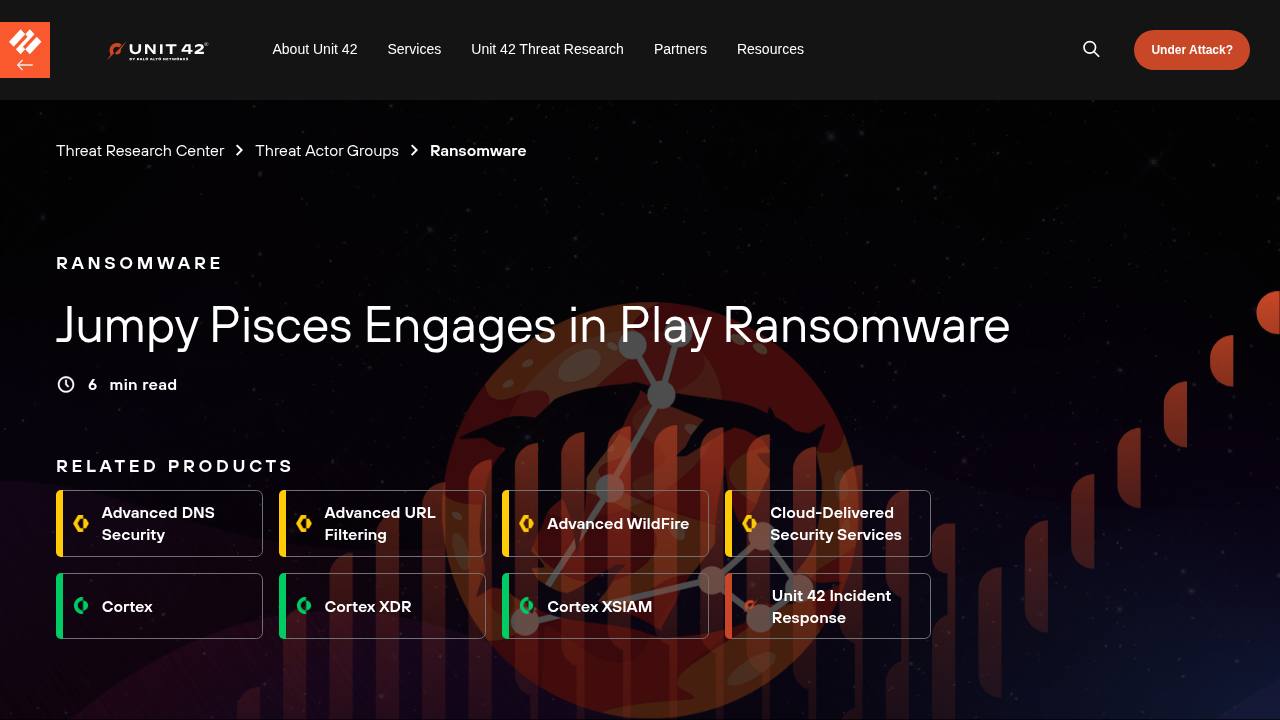Click the clock icon beside min read
This screenshot has height=720, width=1280.
(x=66, y=385)
